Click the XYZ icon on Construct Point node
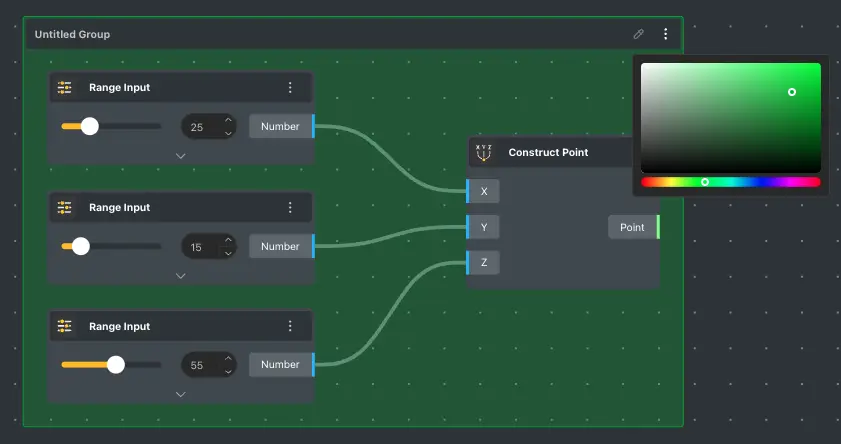The width and height of the screenshot is (841, 444). click(484, 153)
